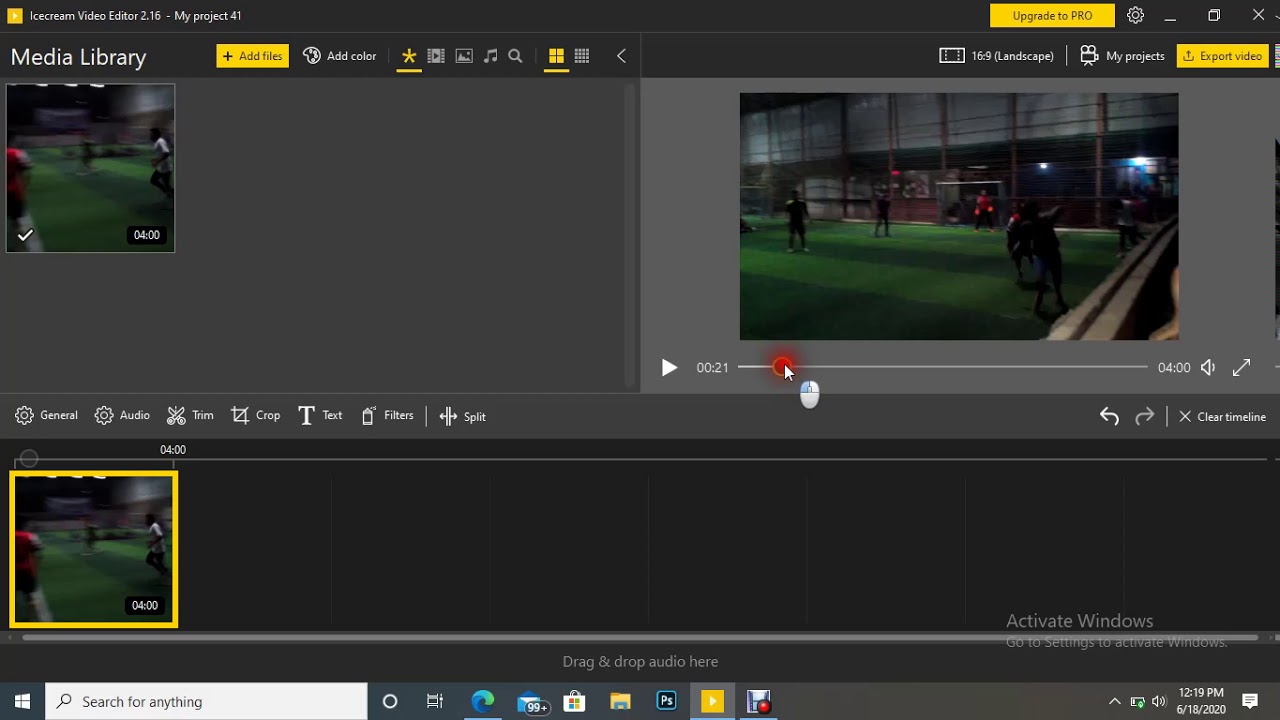Open Microsoft Store from taskbar
Viewport: 1280px width, 720px height.
pos(574,701)
